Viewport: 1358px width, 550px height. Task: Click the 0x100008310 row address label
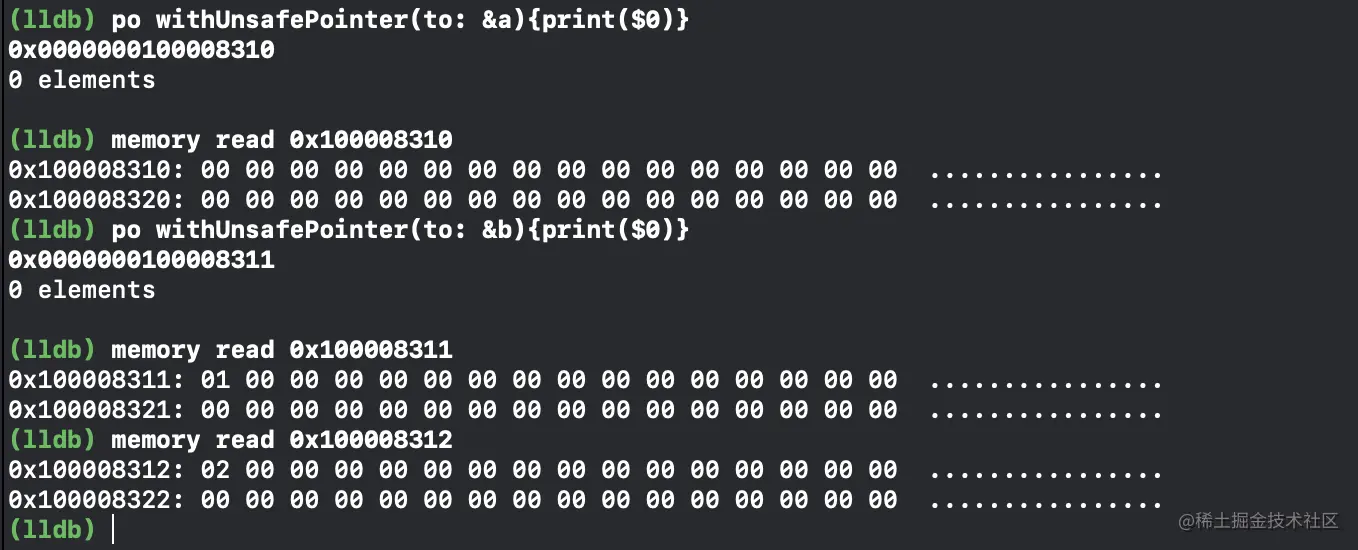97,170
